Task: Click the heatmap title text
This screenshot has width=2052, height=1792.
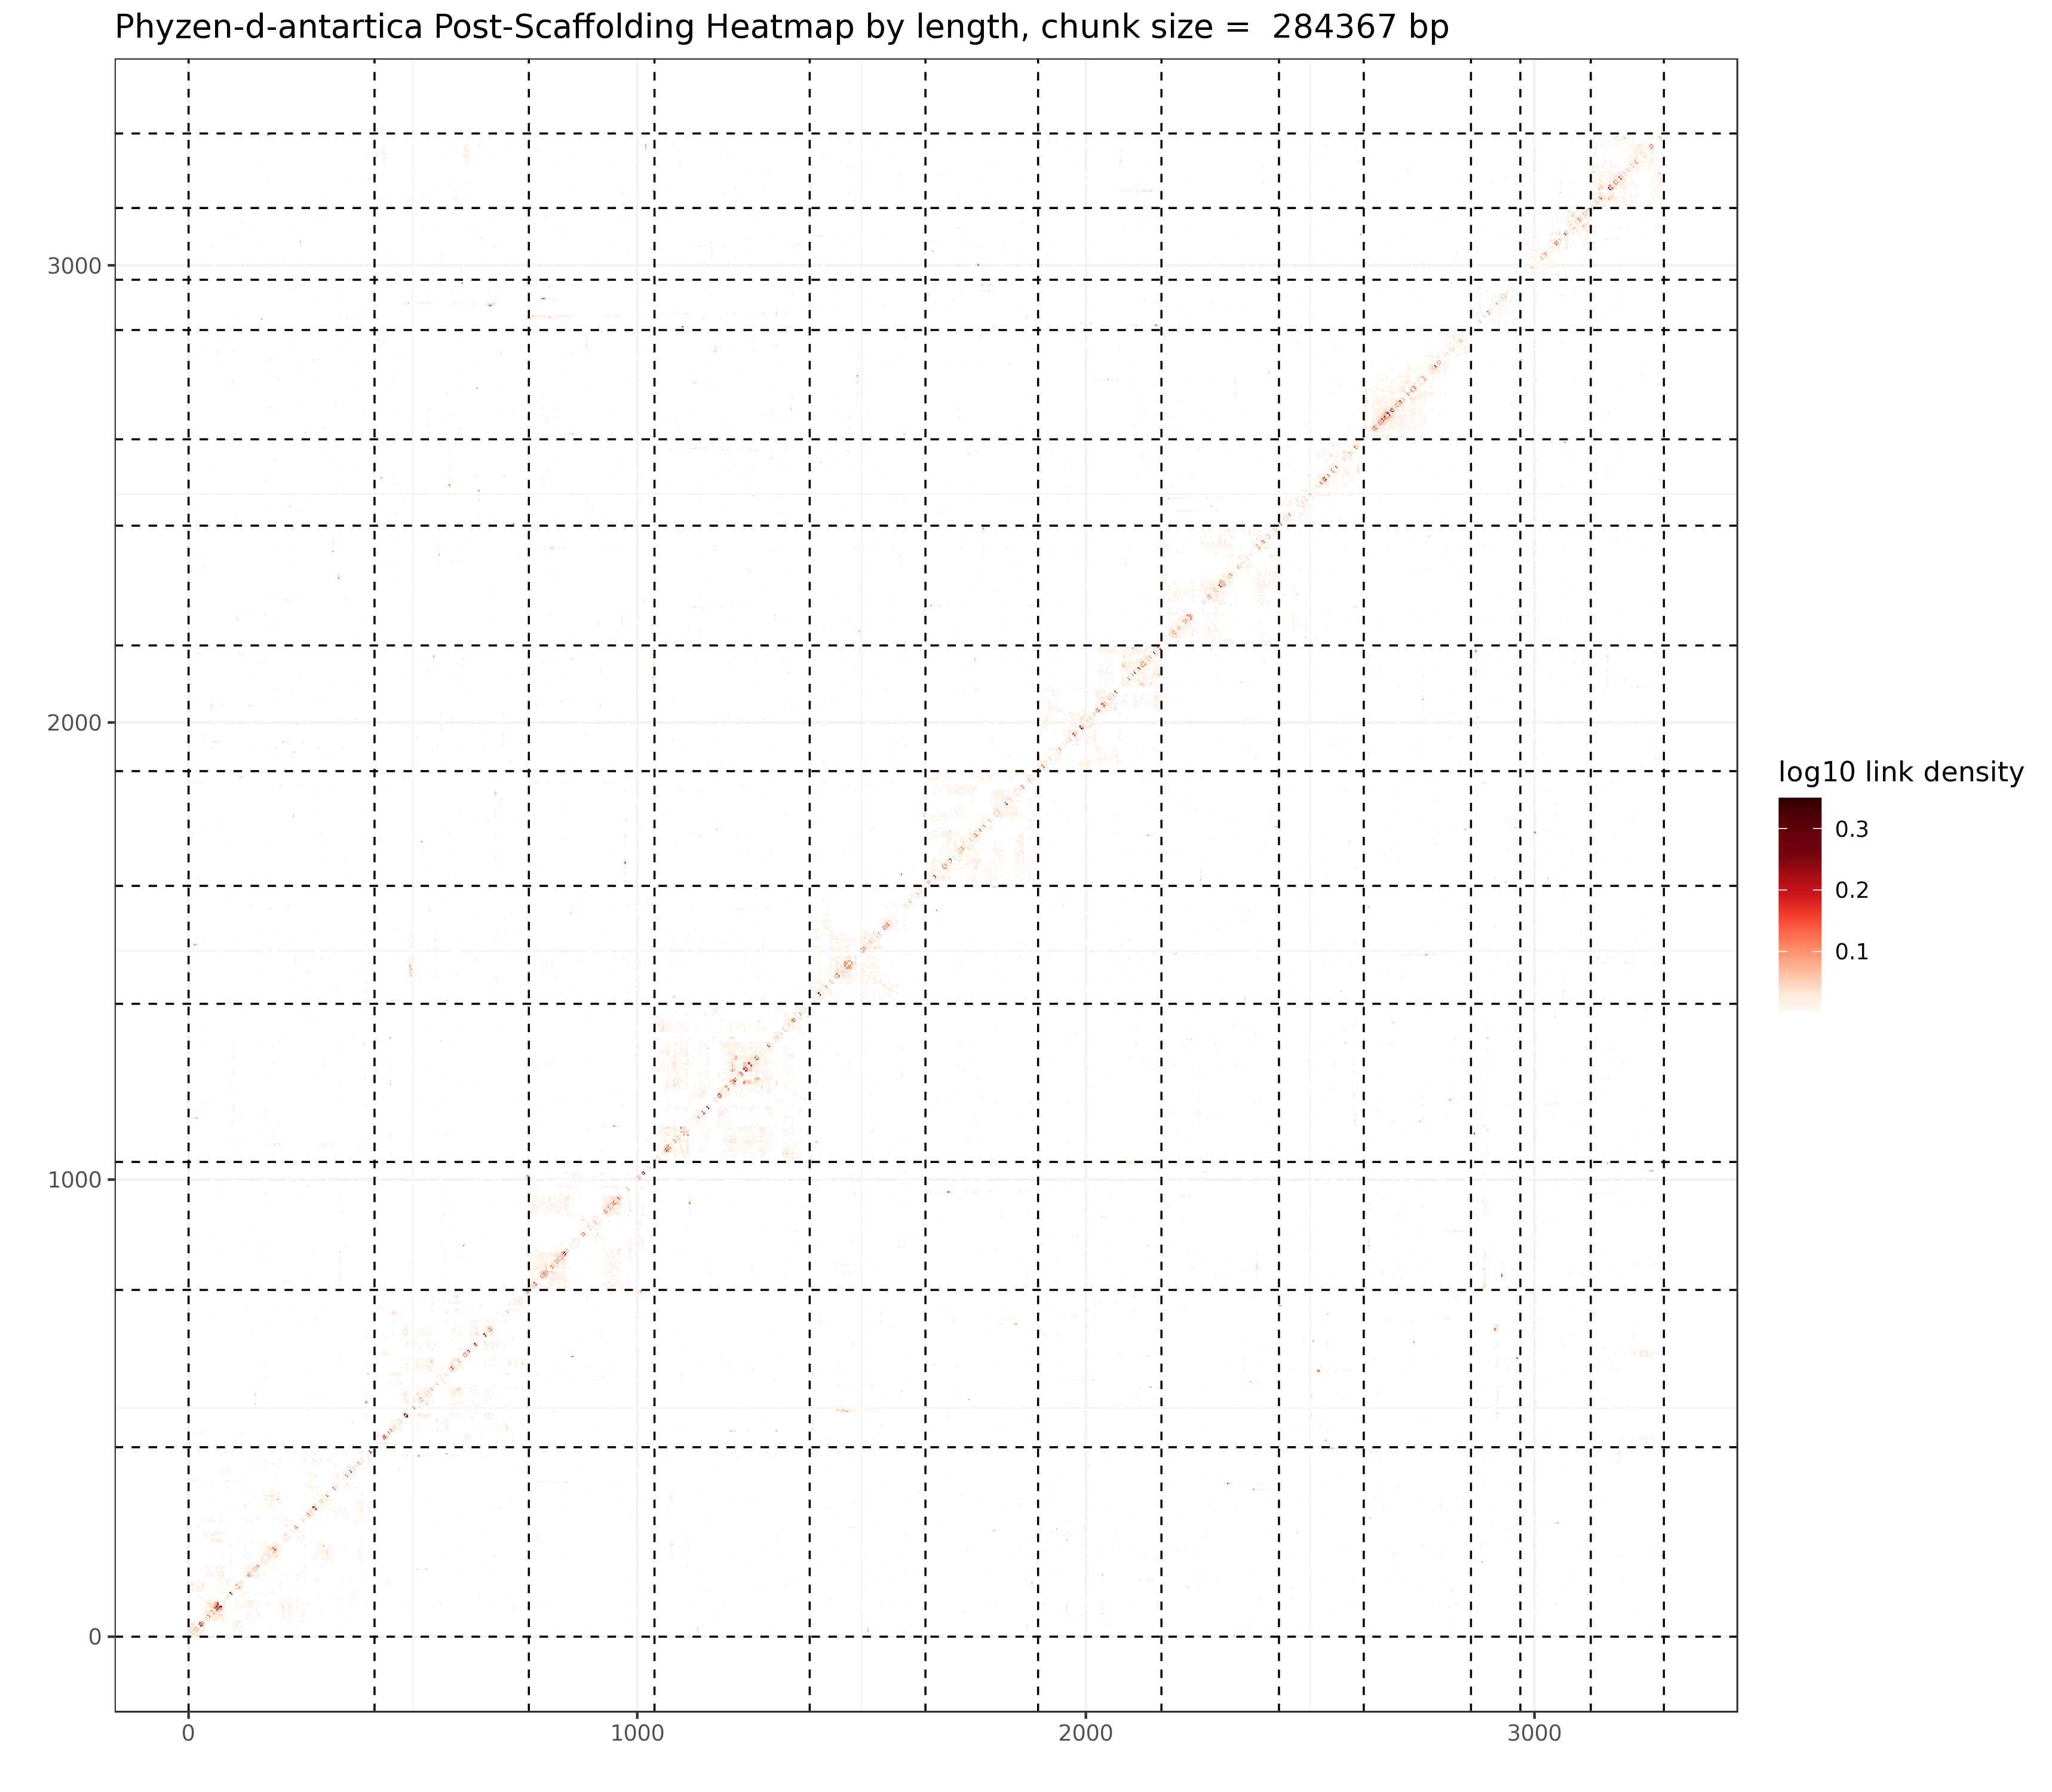Action: coord(782,27)
